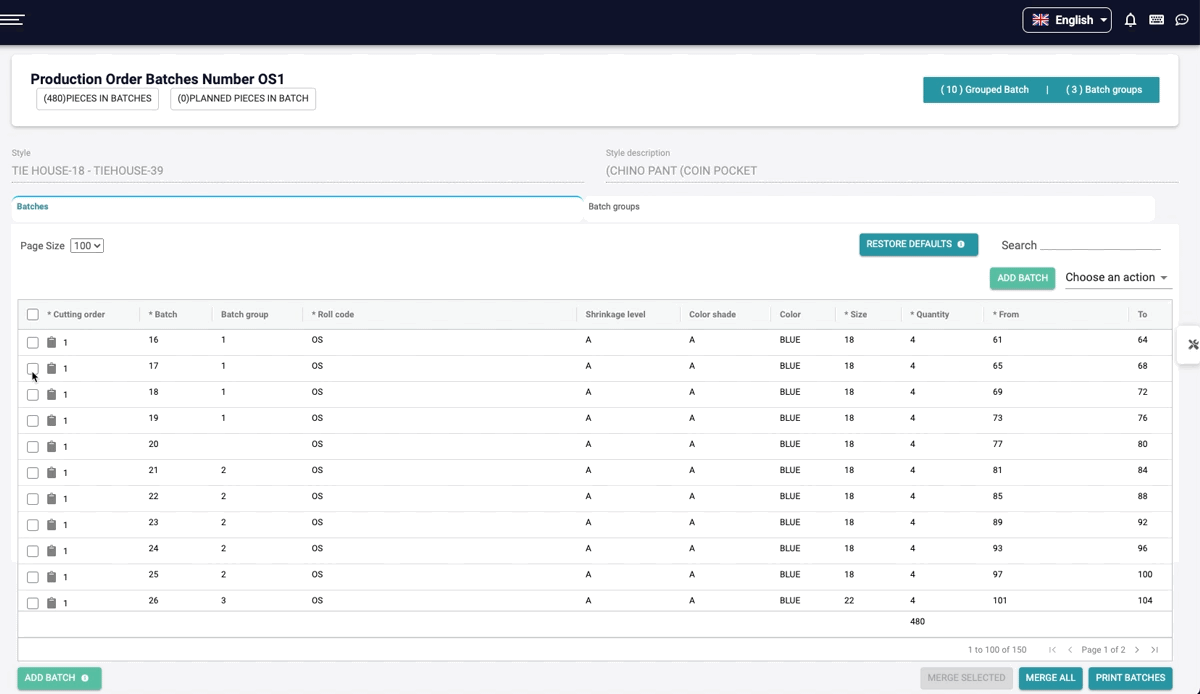Viewport: 1200px width, 694px height.
Task: Click info icon on bottom Add Batch
Action: [x=85, y=678]
